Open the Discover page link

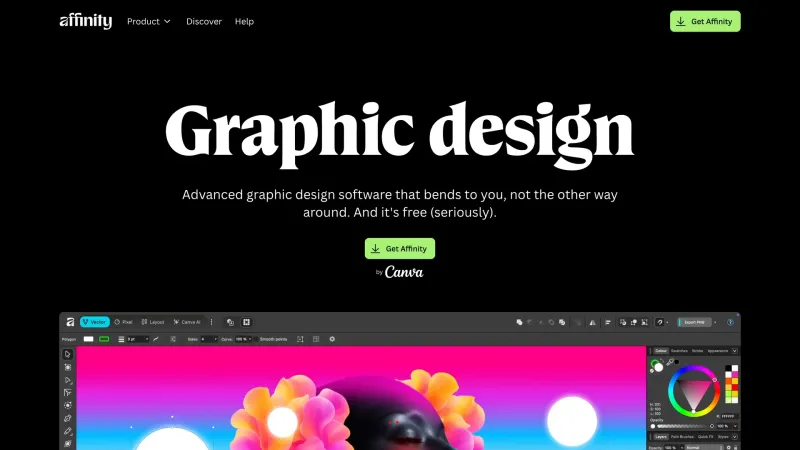tap(204, 21)
